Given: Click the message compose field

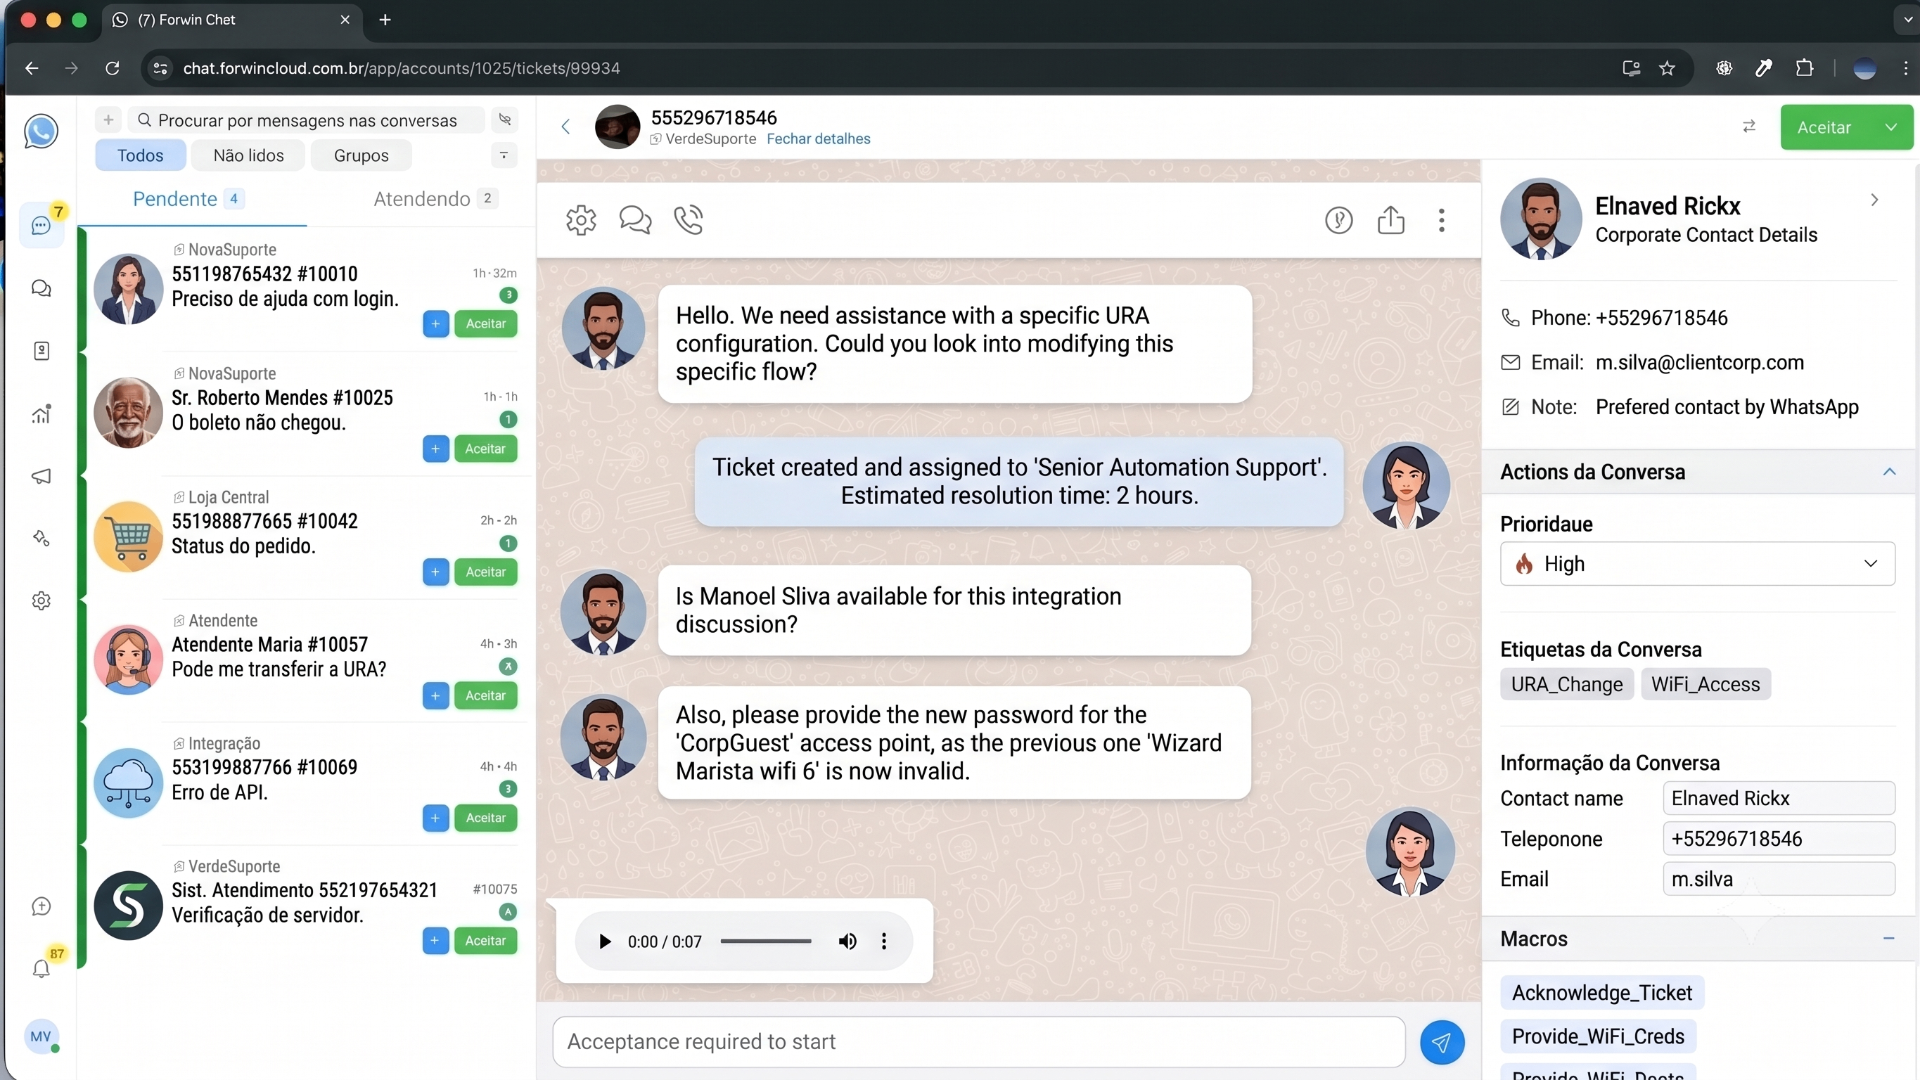Looking at the screenshot, I should [x=979, y=1042].
